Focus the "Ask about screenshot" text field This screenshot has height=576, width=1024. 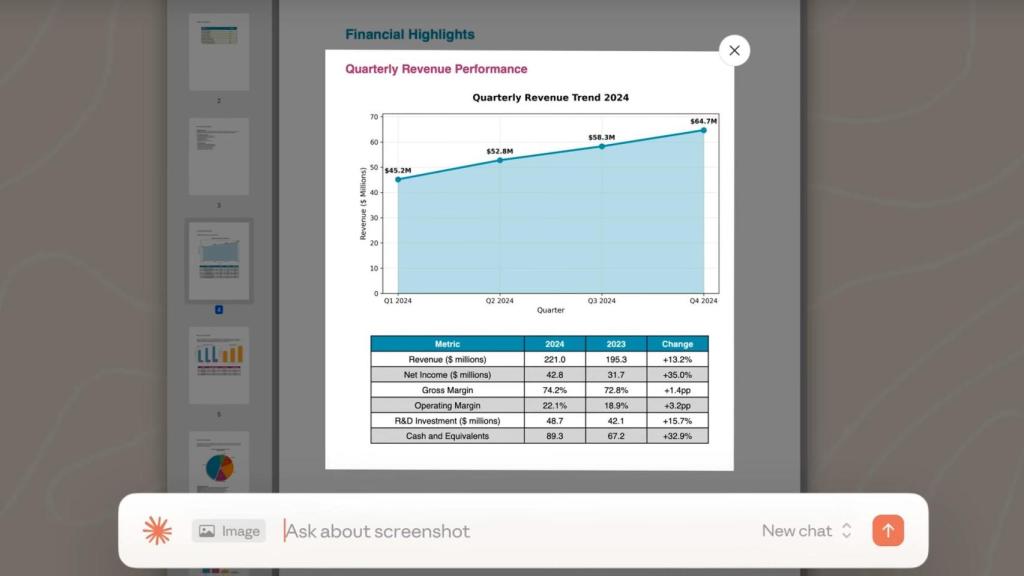coord(500,531)
